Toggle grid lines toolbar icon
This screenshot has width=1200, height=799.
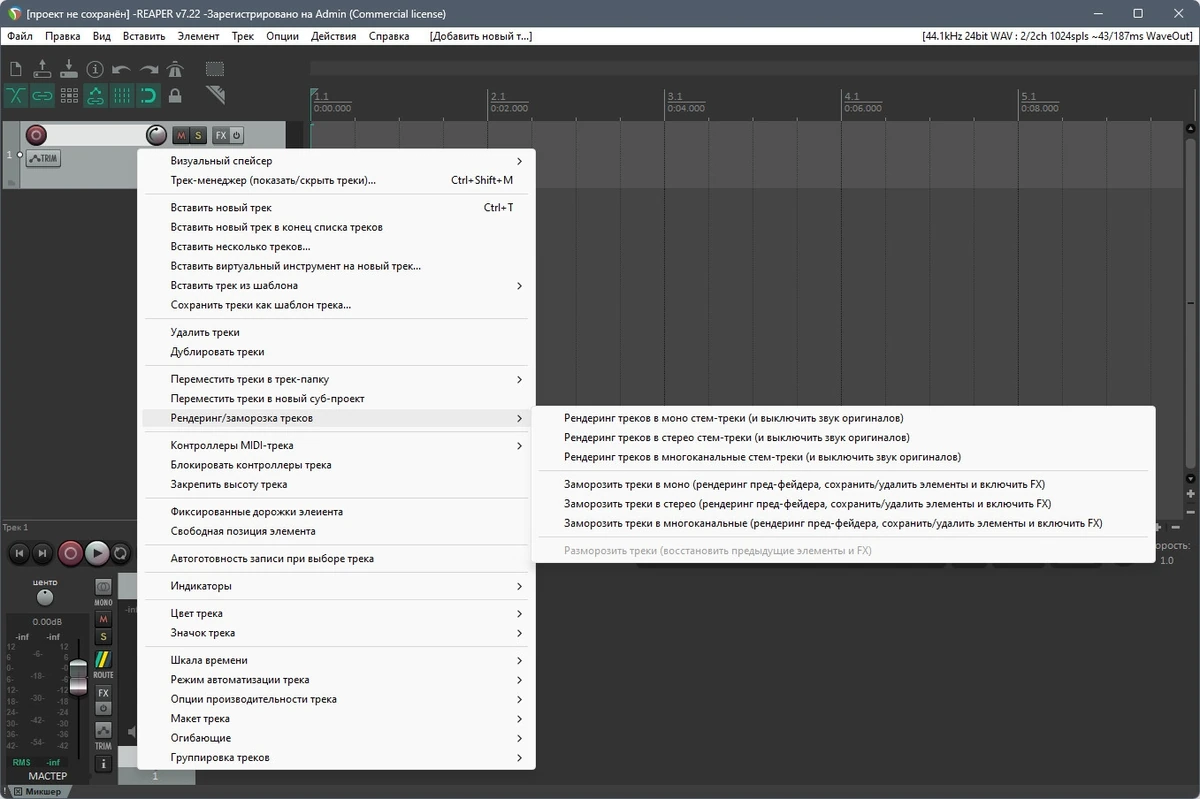pos(121,96)
